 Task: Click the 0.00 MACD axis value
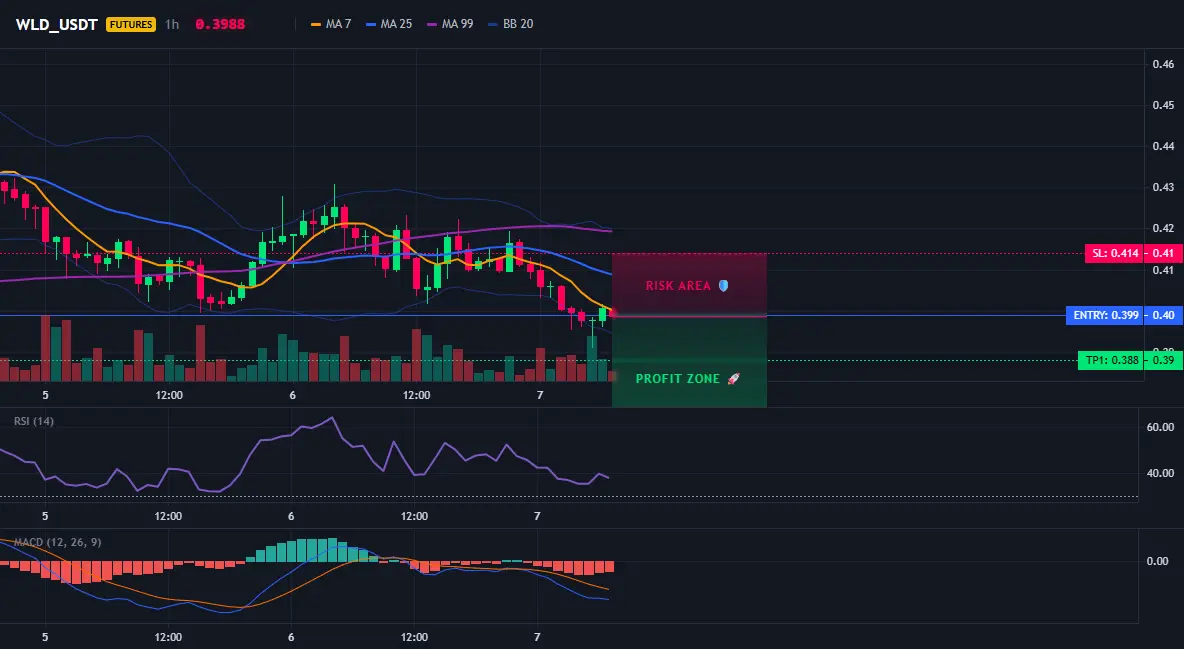[1158, 561]
